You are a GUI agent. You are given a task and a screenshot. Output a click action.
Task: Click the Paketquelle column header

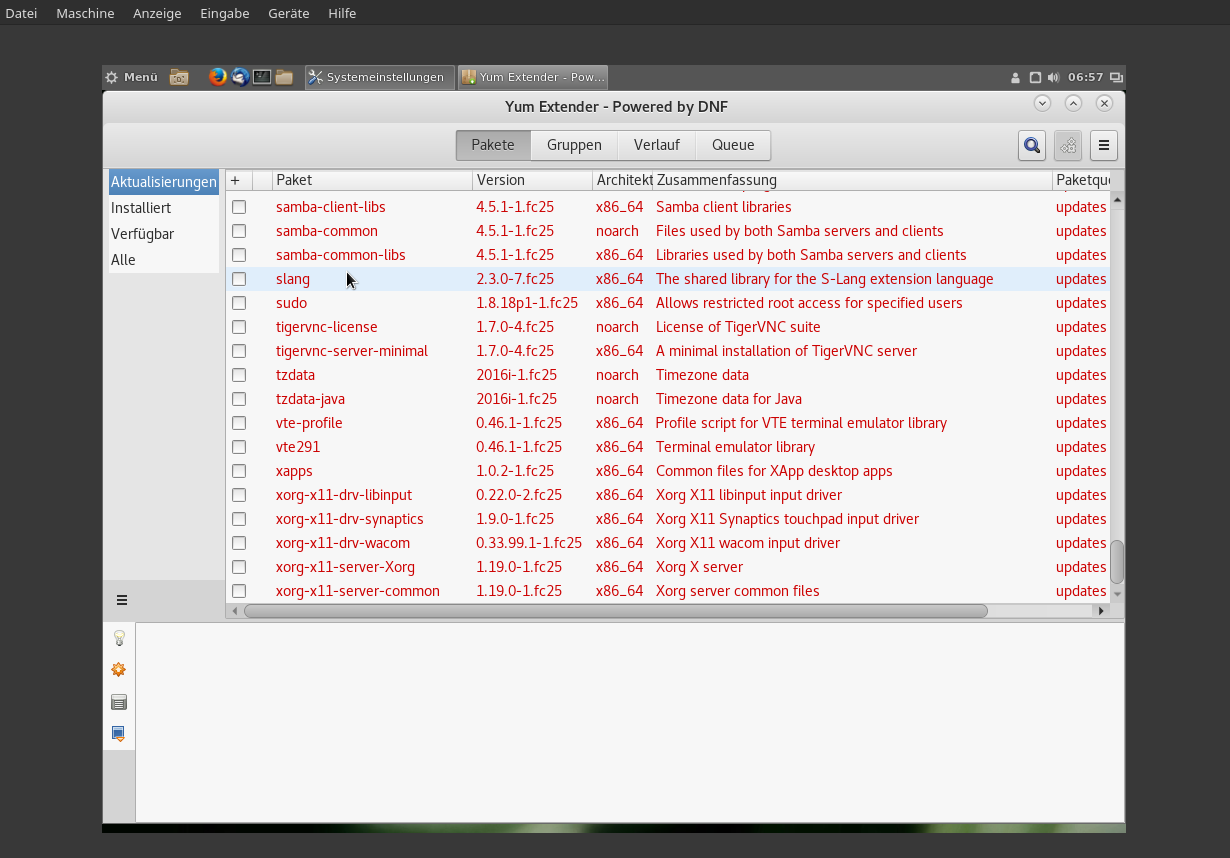pos(1082,180)
